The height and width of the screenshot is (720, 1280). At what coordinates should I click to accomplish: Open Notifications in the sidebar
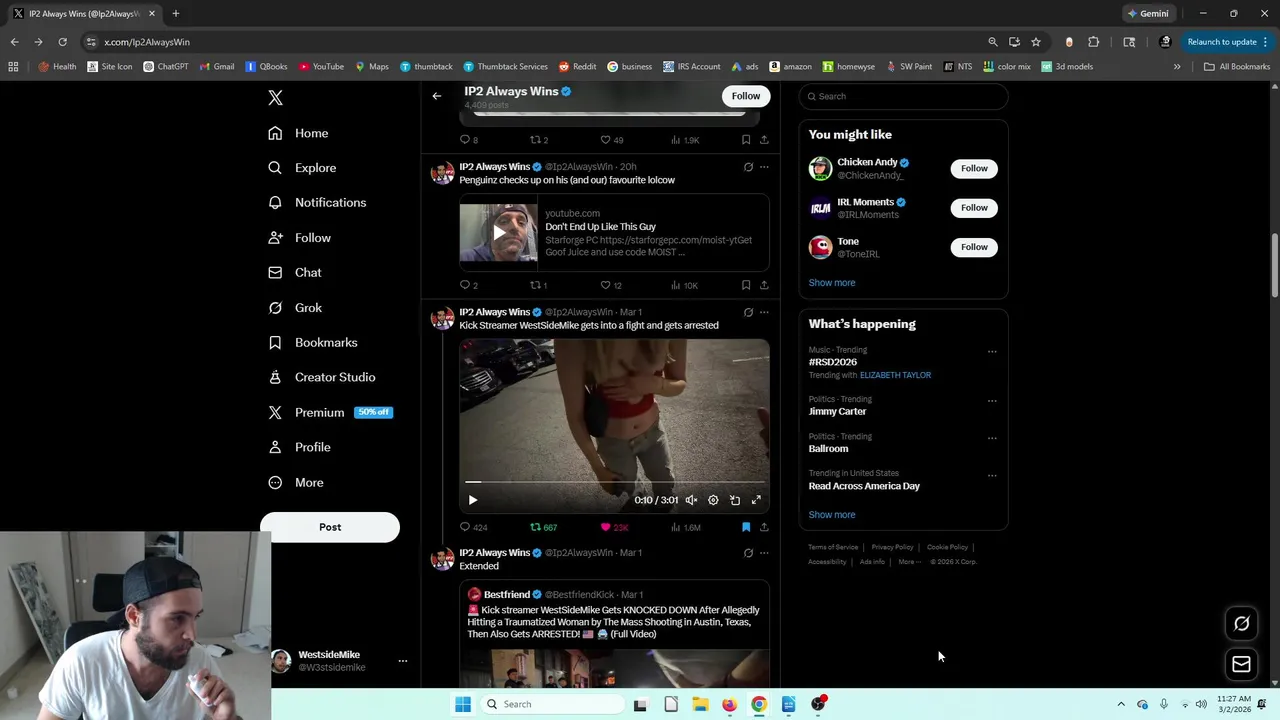(317, 203)
